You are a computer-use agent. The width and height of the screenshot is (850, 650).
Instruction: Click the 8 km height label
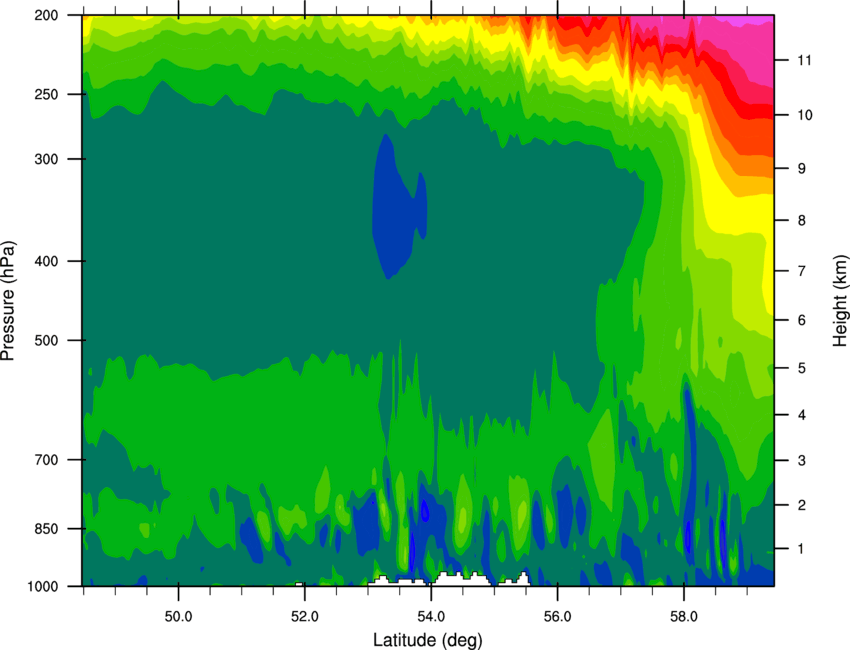802,221
